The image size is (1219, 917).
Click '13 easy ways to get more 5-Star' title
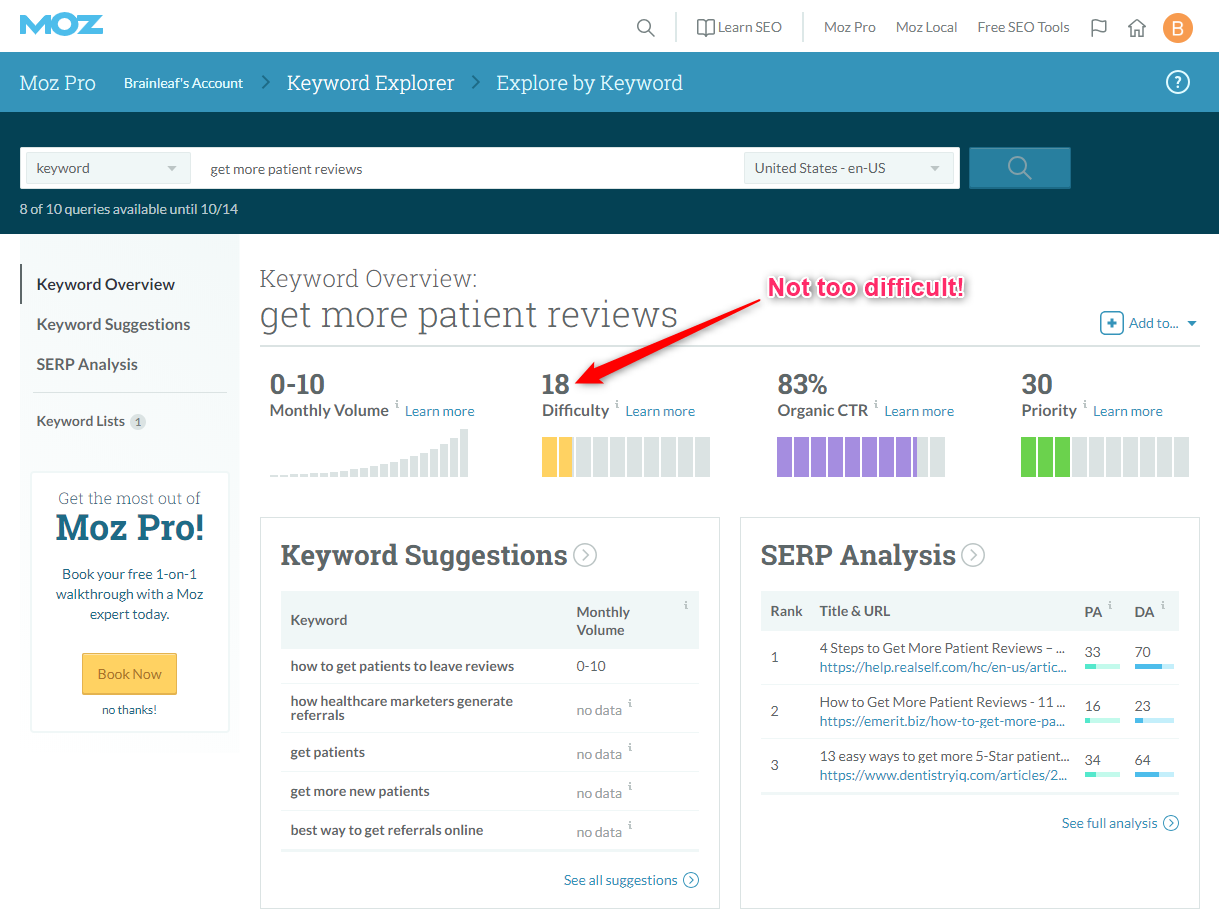944,756
